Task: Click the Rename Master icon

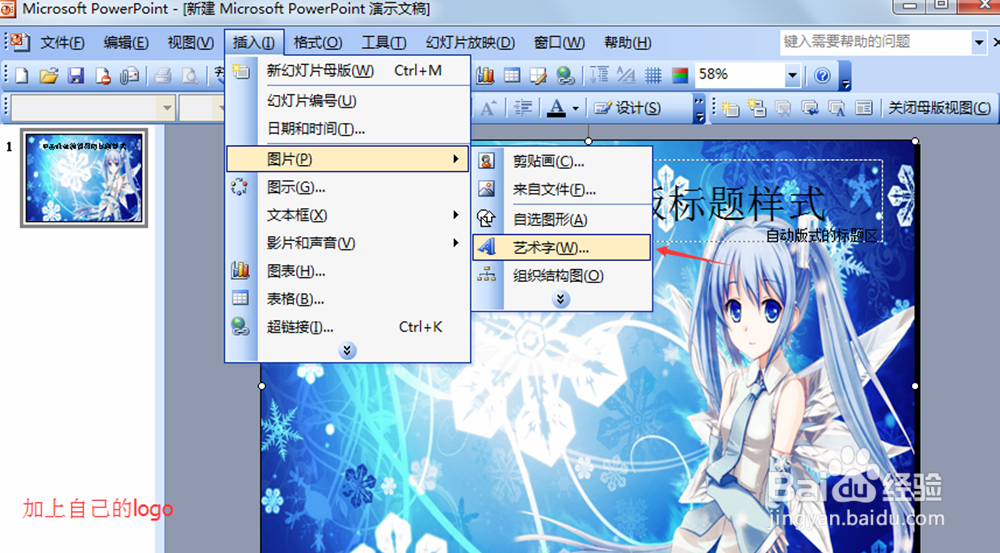Action: point(837,108)
